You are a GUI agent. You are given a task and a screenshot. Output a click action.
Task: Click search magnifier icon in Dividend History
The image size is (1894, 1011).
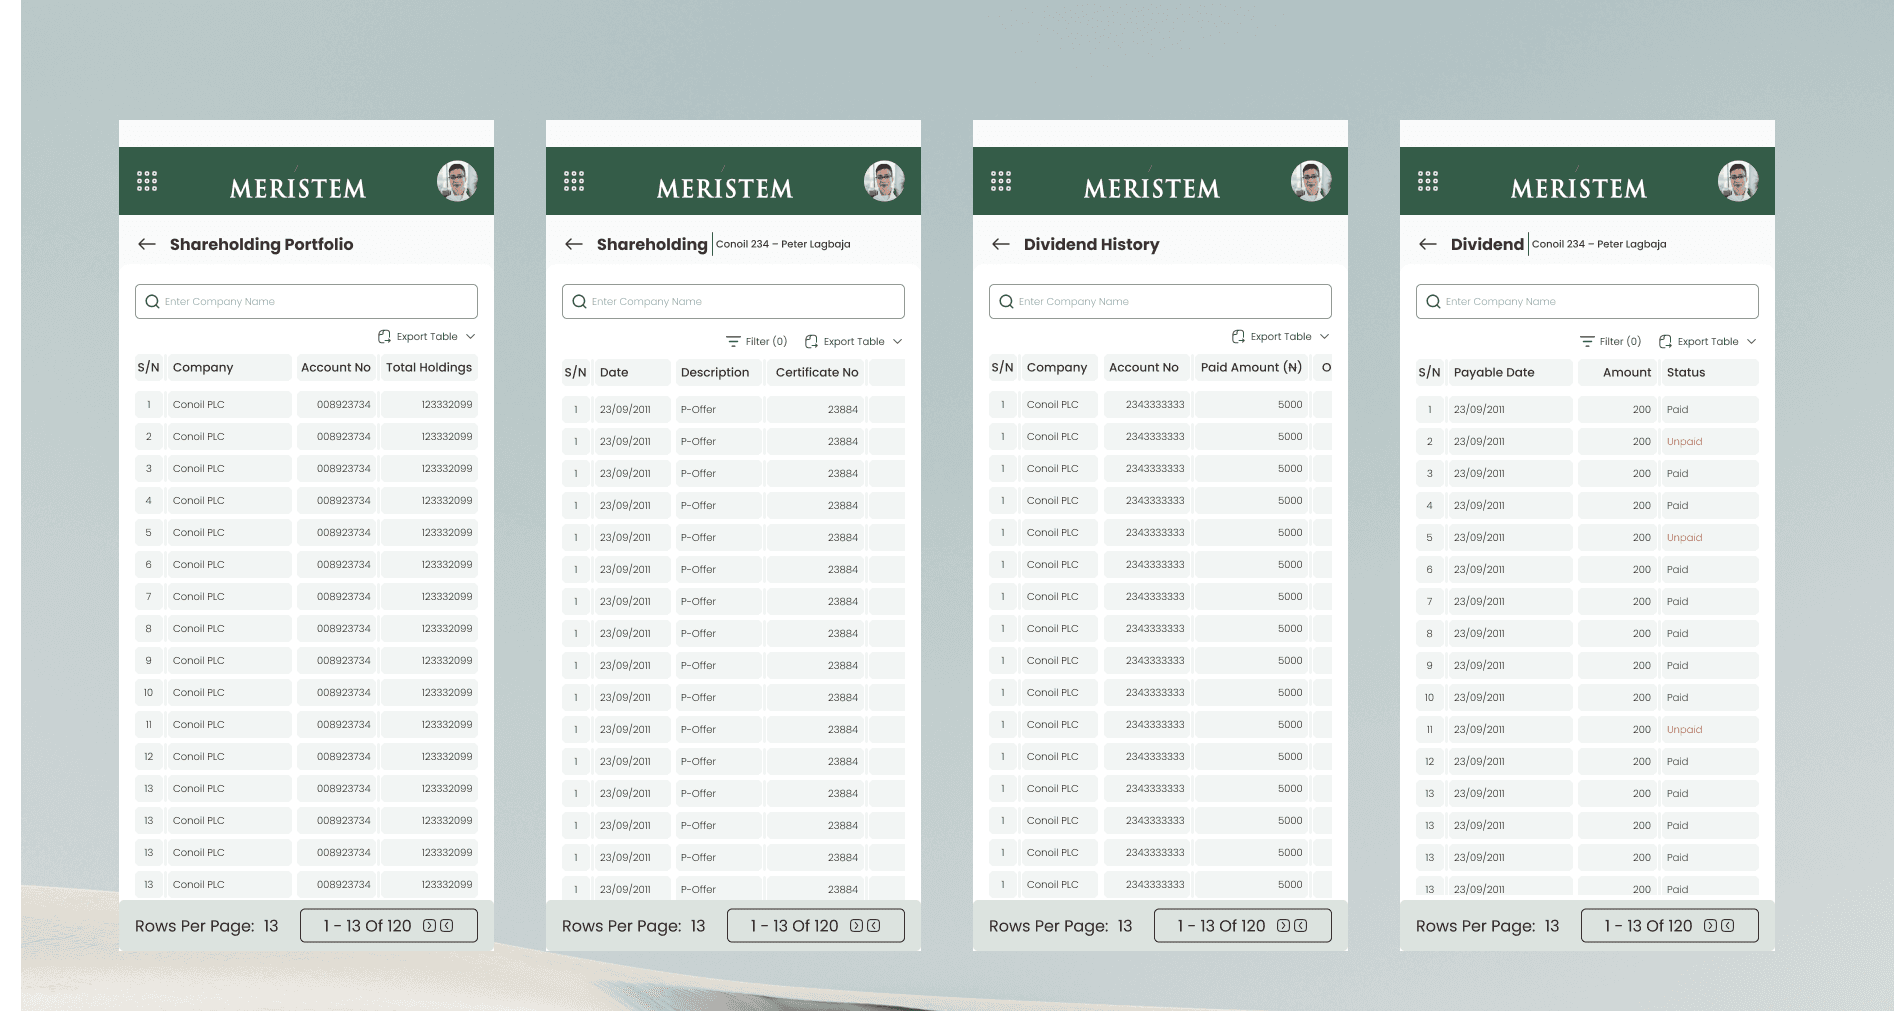(x=1006, y=301)
